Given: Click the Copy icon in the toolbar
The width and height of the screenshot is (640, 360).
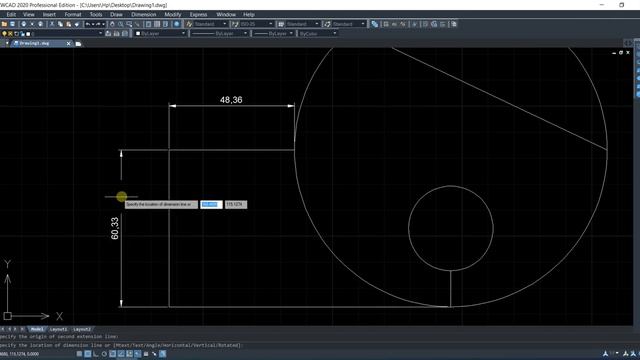Looking at the screenshot, I should 60,24.
